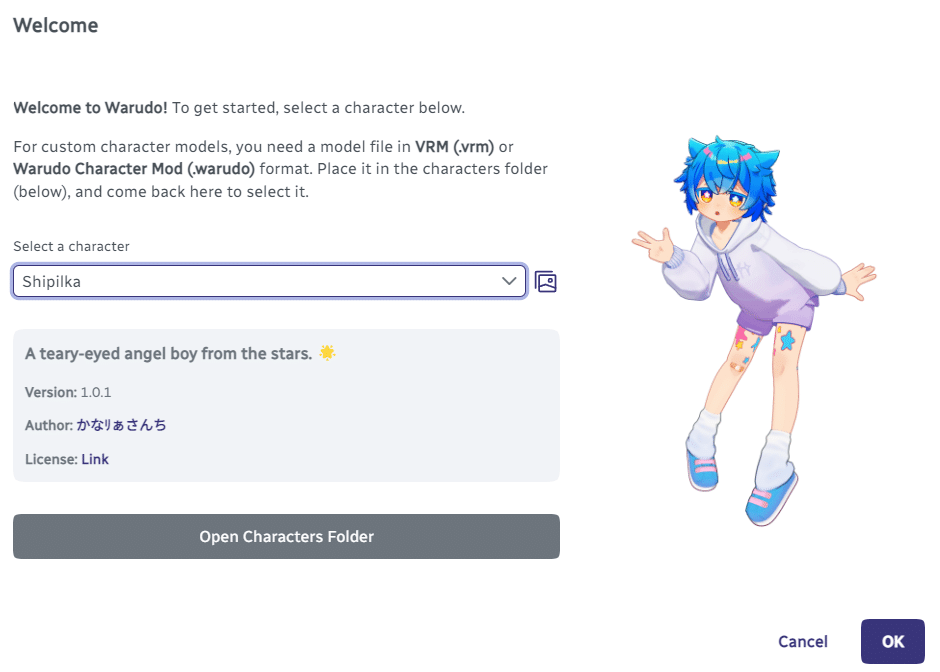Viewport: 940px width, 672px height.
Task: Click the sun emoji after the description
Action: (327, 353)
